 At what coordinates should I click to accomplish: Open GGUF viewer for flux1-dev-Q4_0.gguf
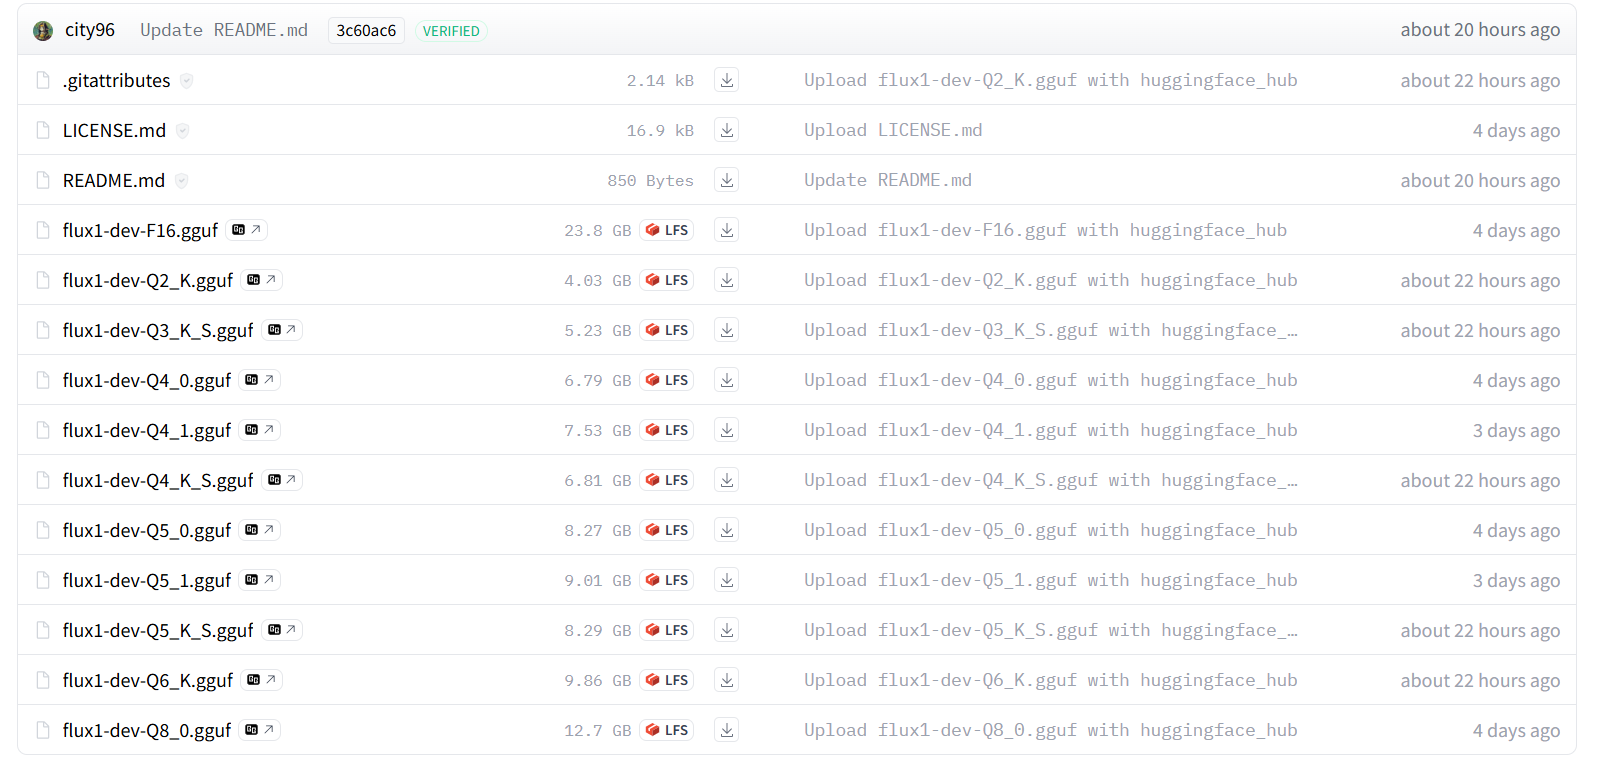pos(259,380)
